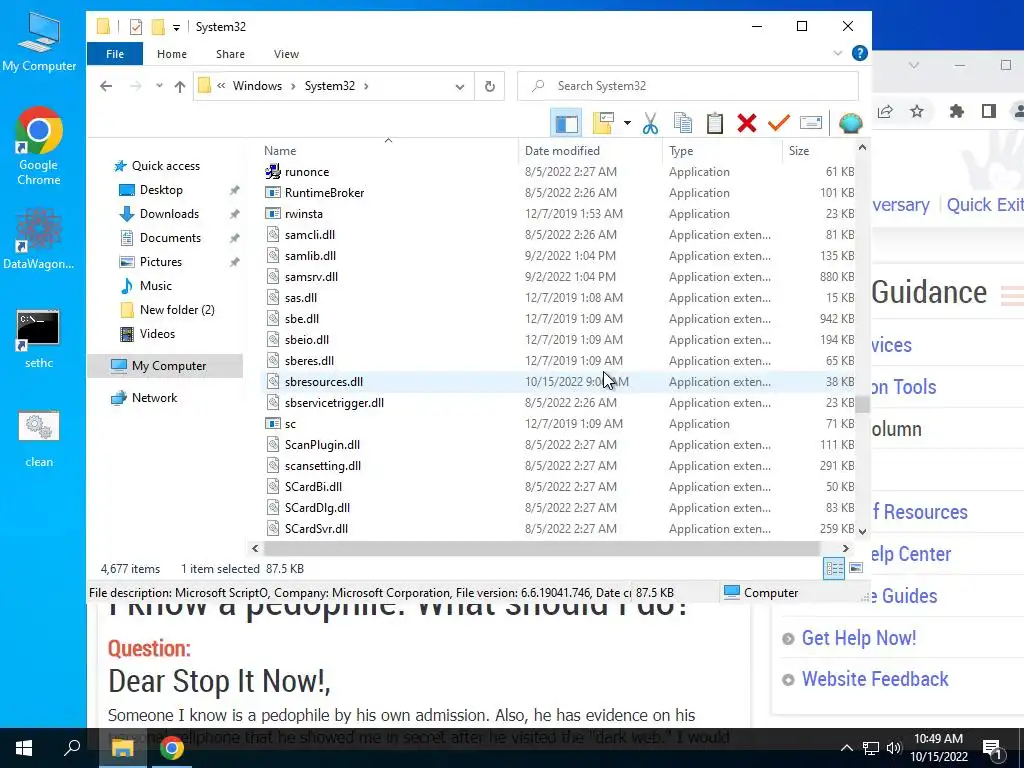Select Desktop in navigation pane
Viewport: 1024px width, 768px height.
pyautogui.click(x=161, y=190)
